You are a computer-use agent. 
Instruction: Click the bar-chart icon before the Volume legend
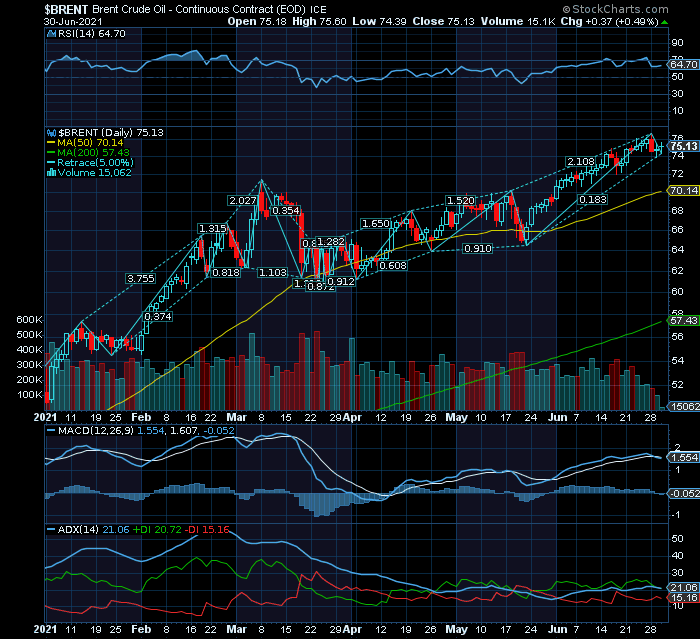51,173
